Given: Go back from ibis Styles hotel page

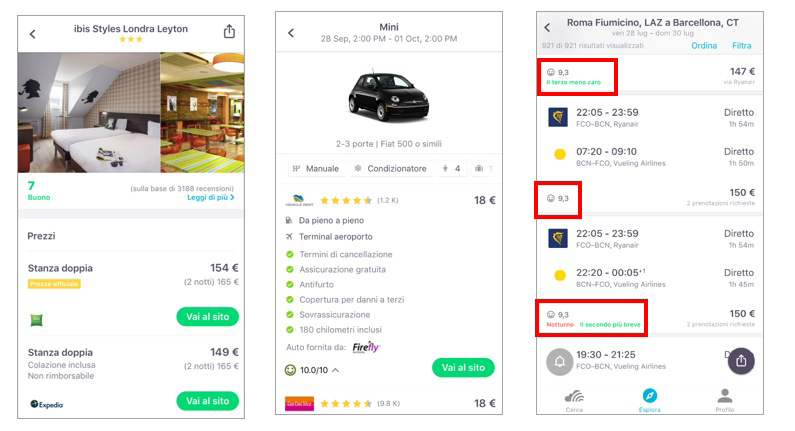Looking at the screenshot, I should (x=33, y=34).
